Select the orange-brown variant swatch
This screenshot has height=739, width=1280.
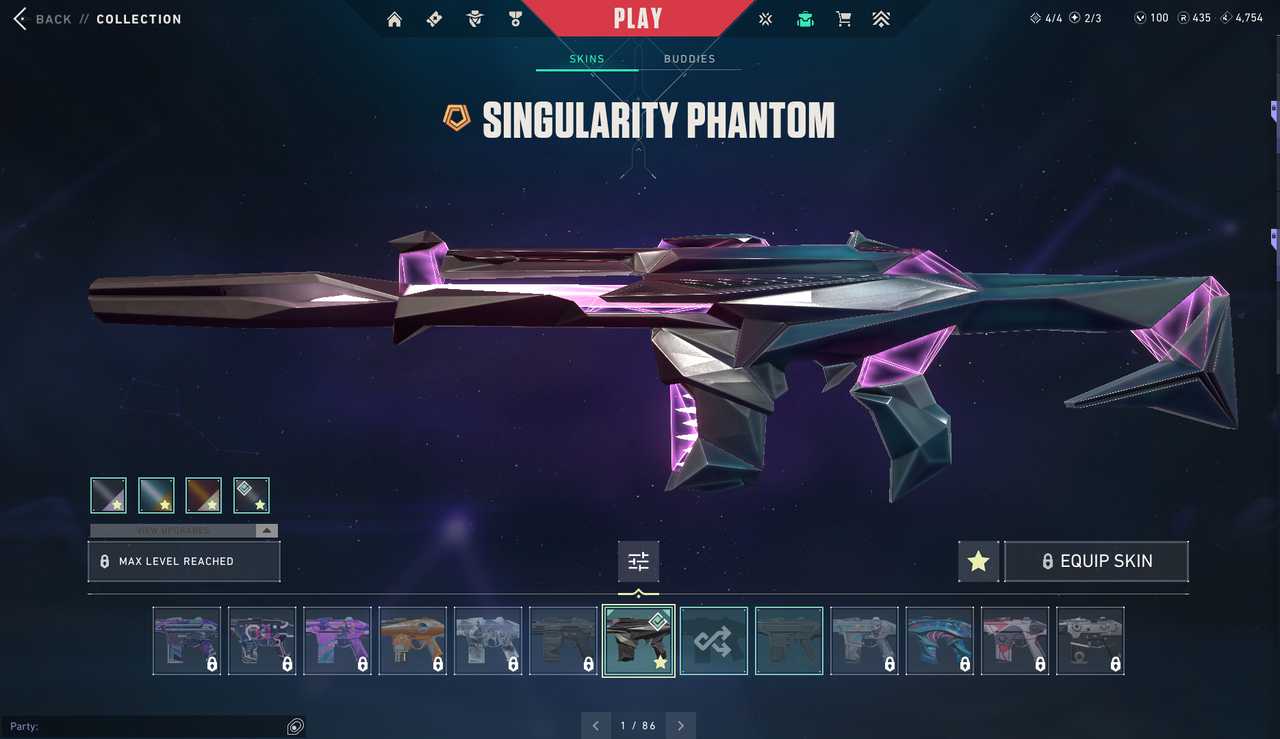(204, 495)
